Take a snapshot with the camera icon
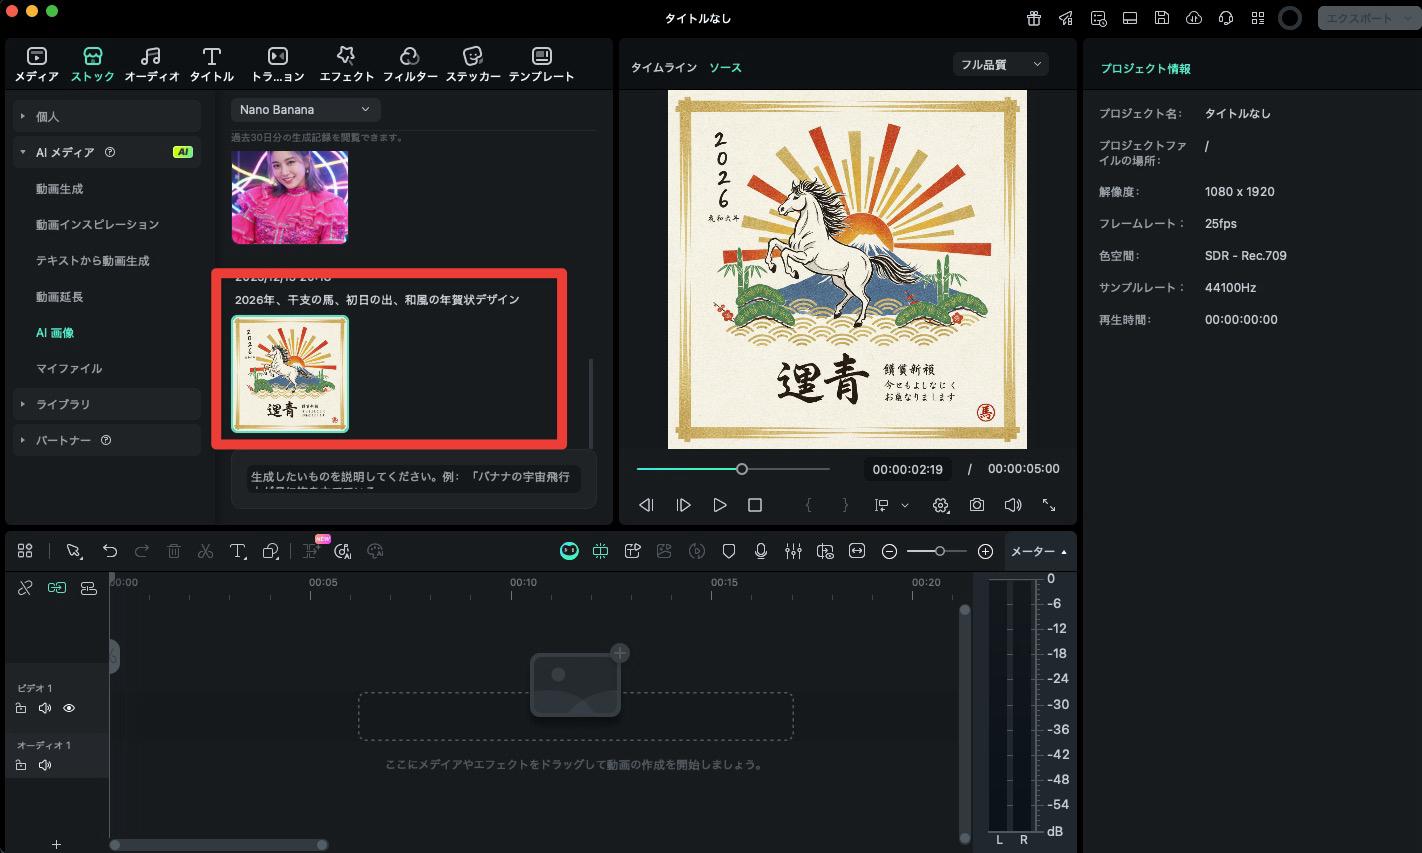Image resolution: width=1422 pixels, height=853 pixels. click(976, 506)
